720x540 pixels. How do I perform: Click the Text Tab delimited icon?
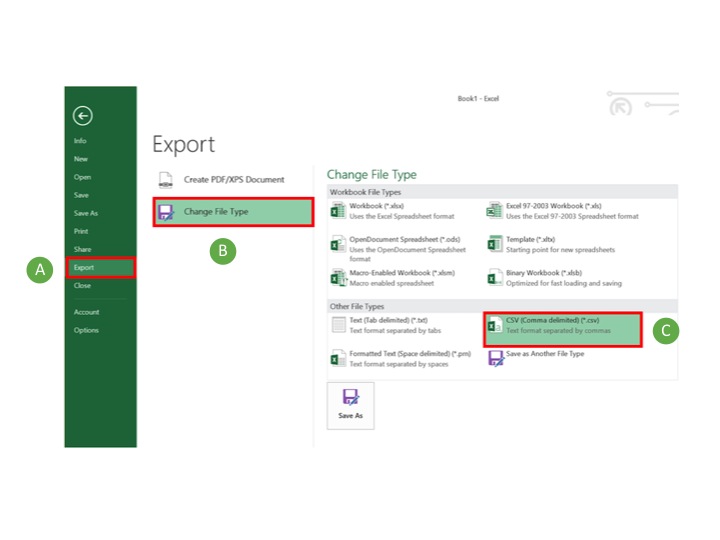338,325
